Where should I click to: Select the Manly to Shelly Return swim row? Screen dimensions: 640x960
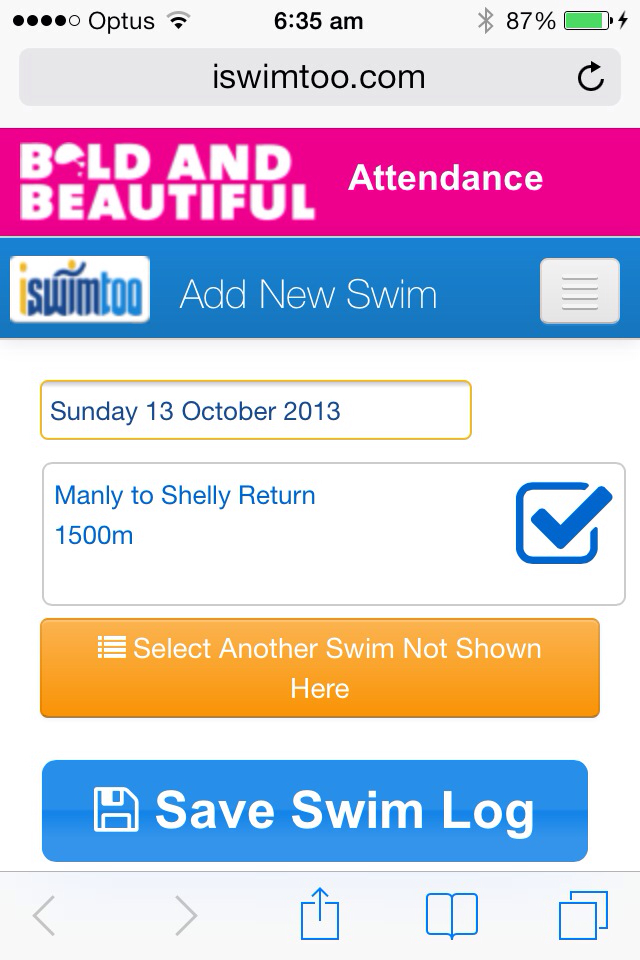pyautogui.click(x=334, y=534)
